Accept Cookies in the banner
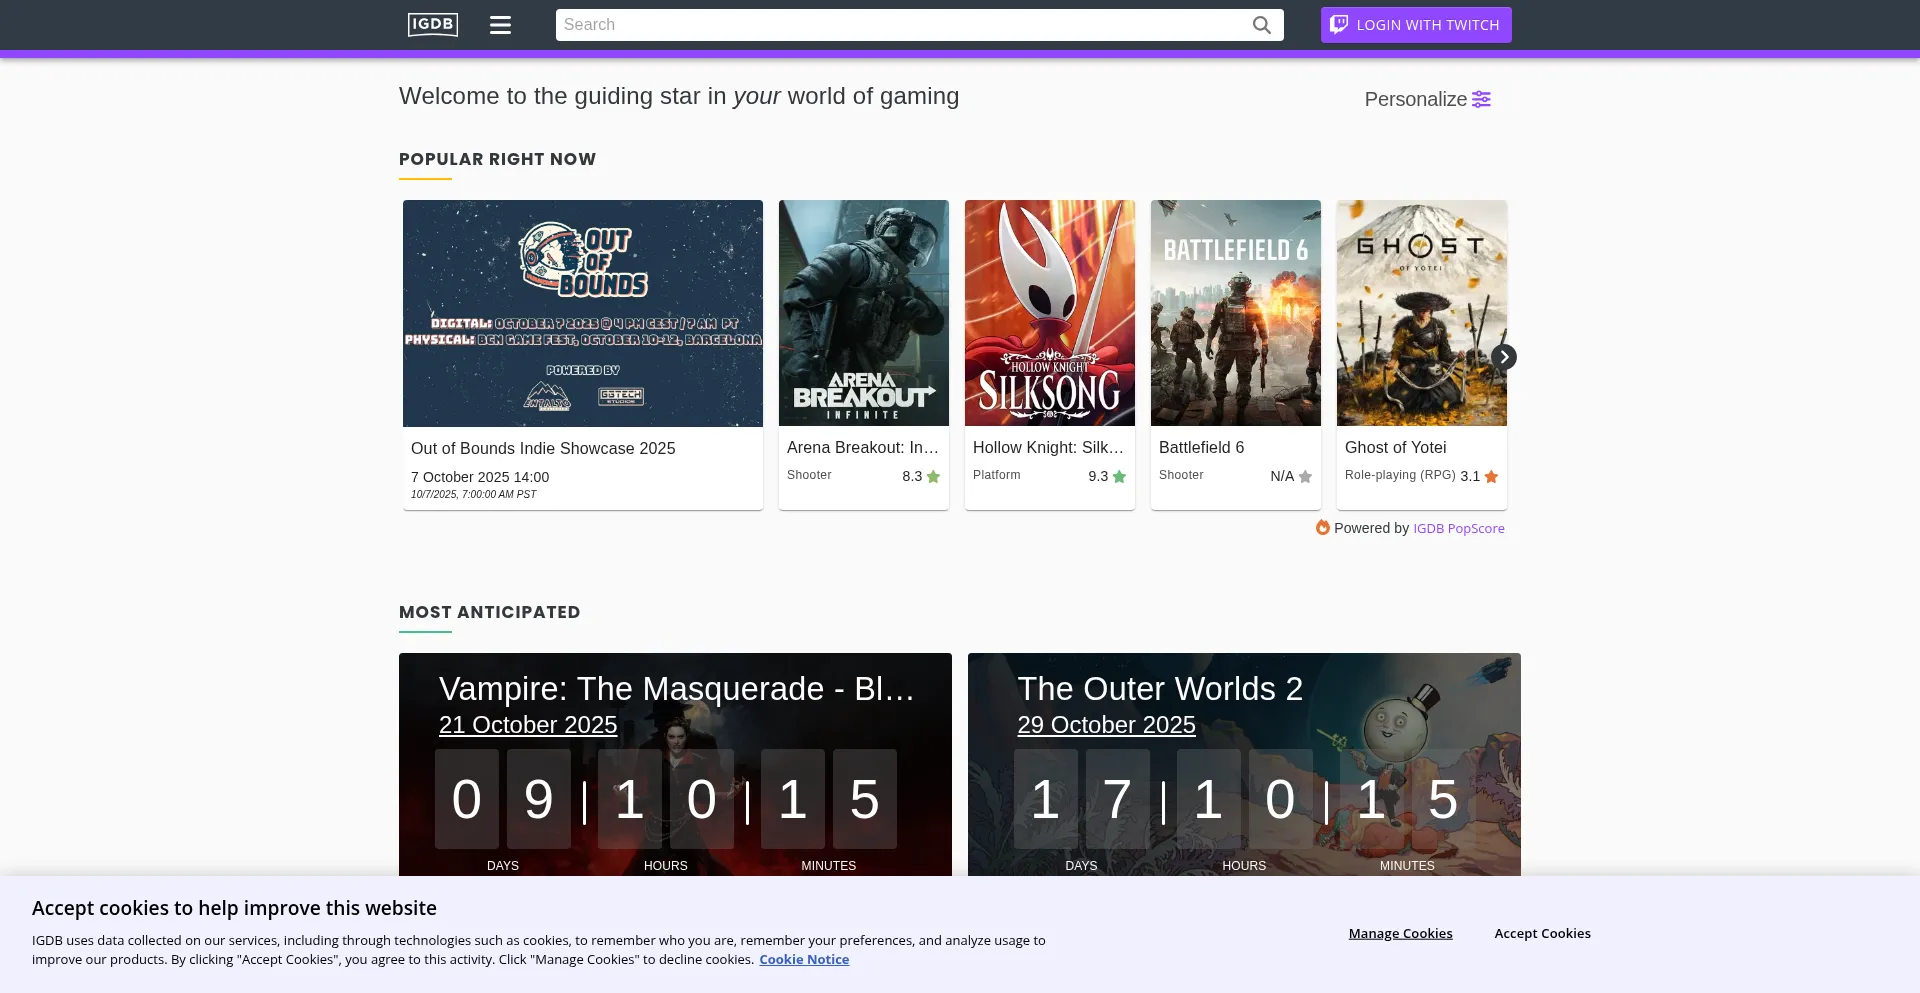The height and width of the screenshot is (993, 1920). pyautogui.click(x=1542, y=933)
